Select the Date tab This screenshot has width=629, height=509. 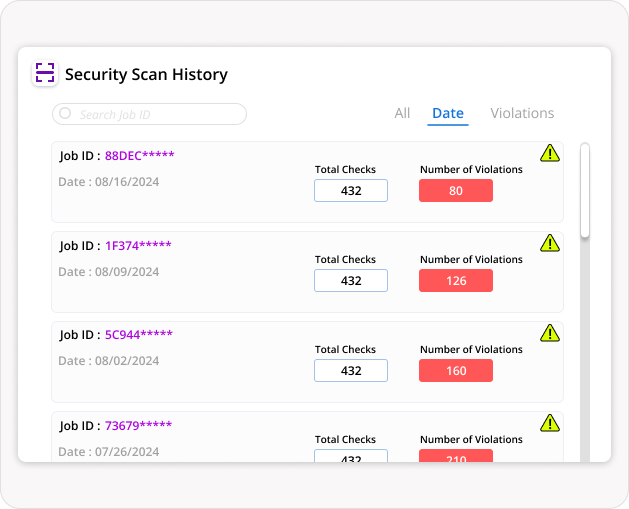click(448, 114)
